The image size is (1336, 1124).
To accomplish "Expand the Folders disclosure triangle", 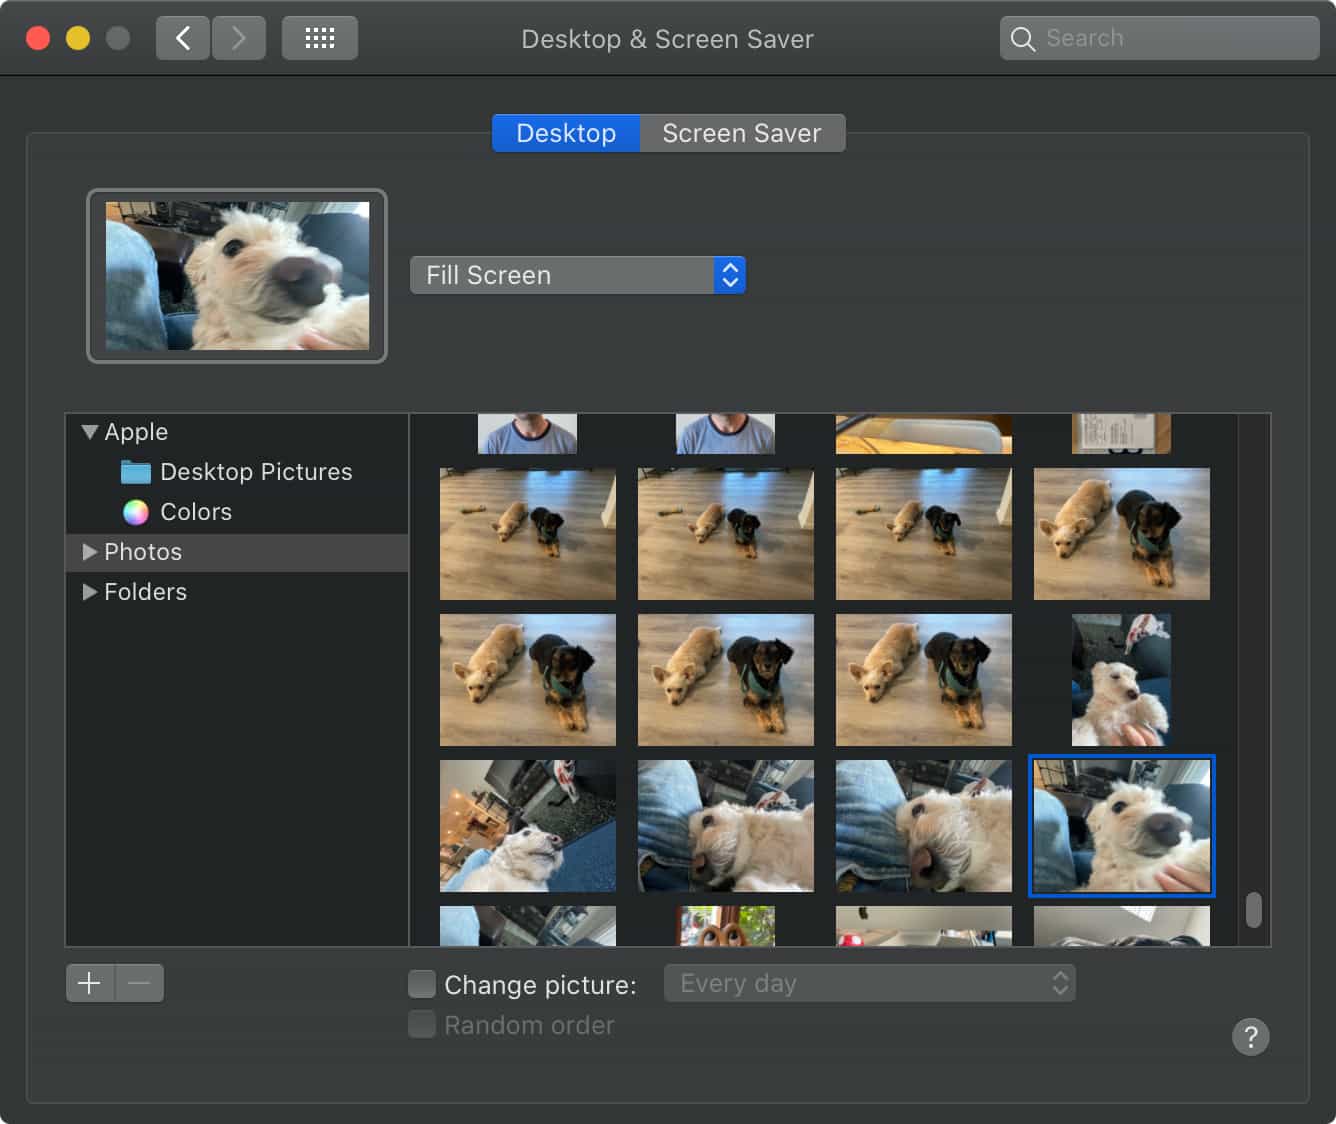I will [x=89, y=592].
